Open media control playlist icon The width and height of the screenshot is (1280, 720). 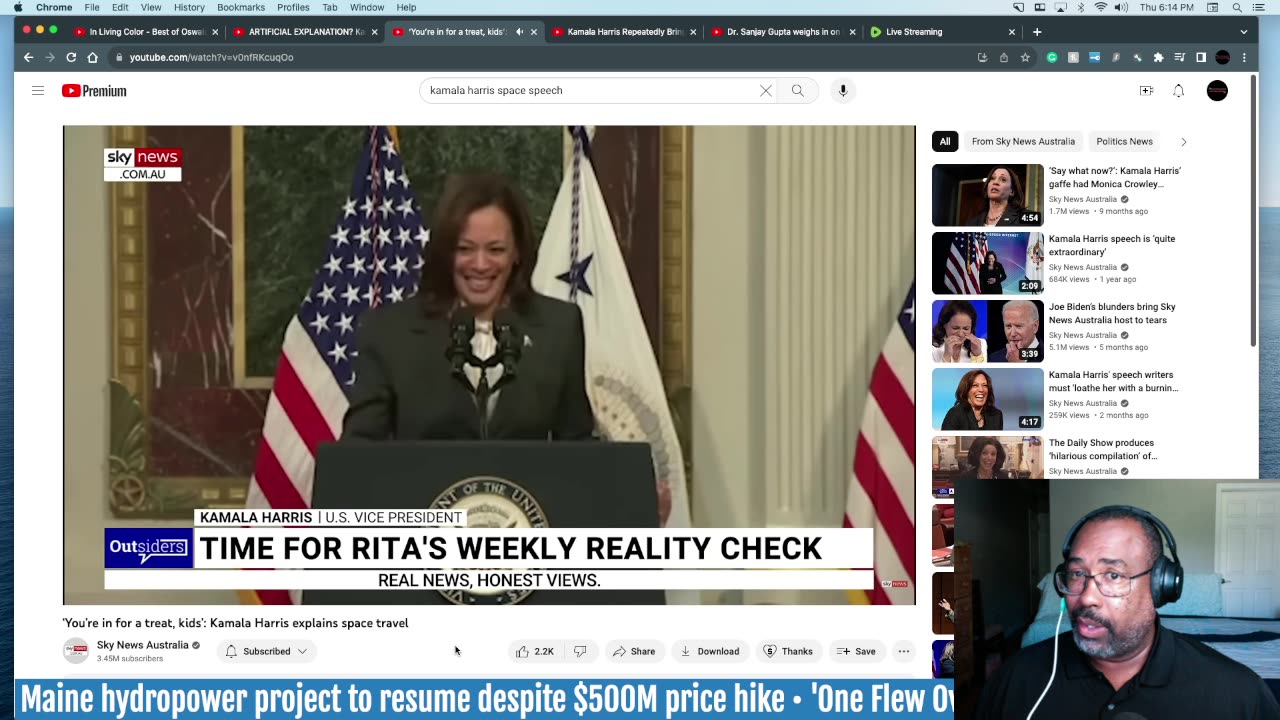(1180, 58)
